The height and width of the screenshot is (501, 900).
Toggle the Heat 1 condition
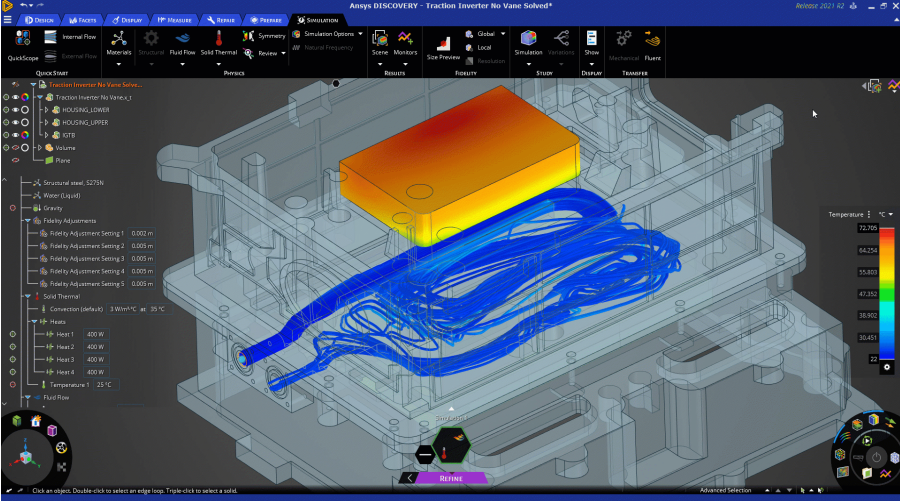tap(13, 334)
